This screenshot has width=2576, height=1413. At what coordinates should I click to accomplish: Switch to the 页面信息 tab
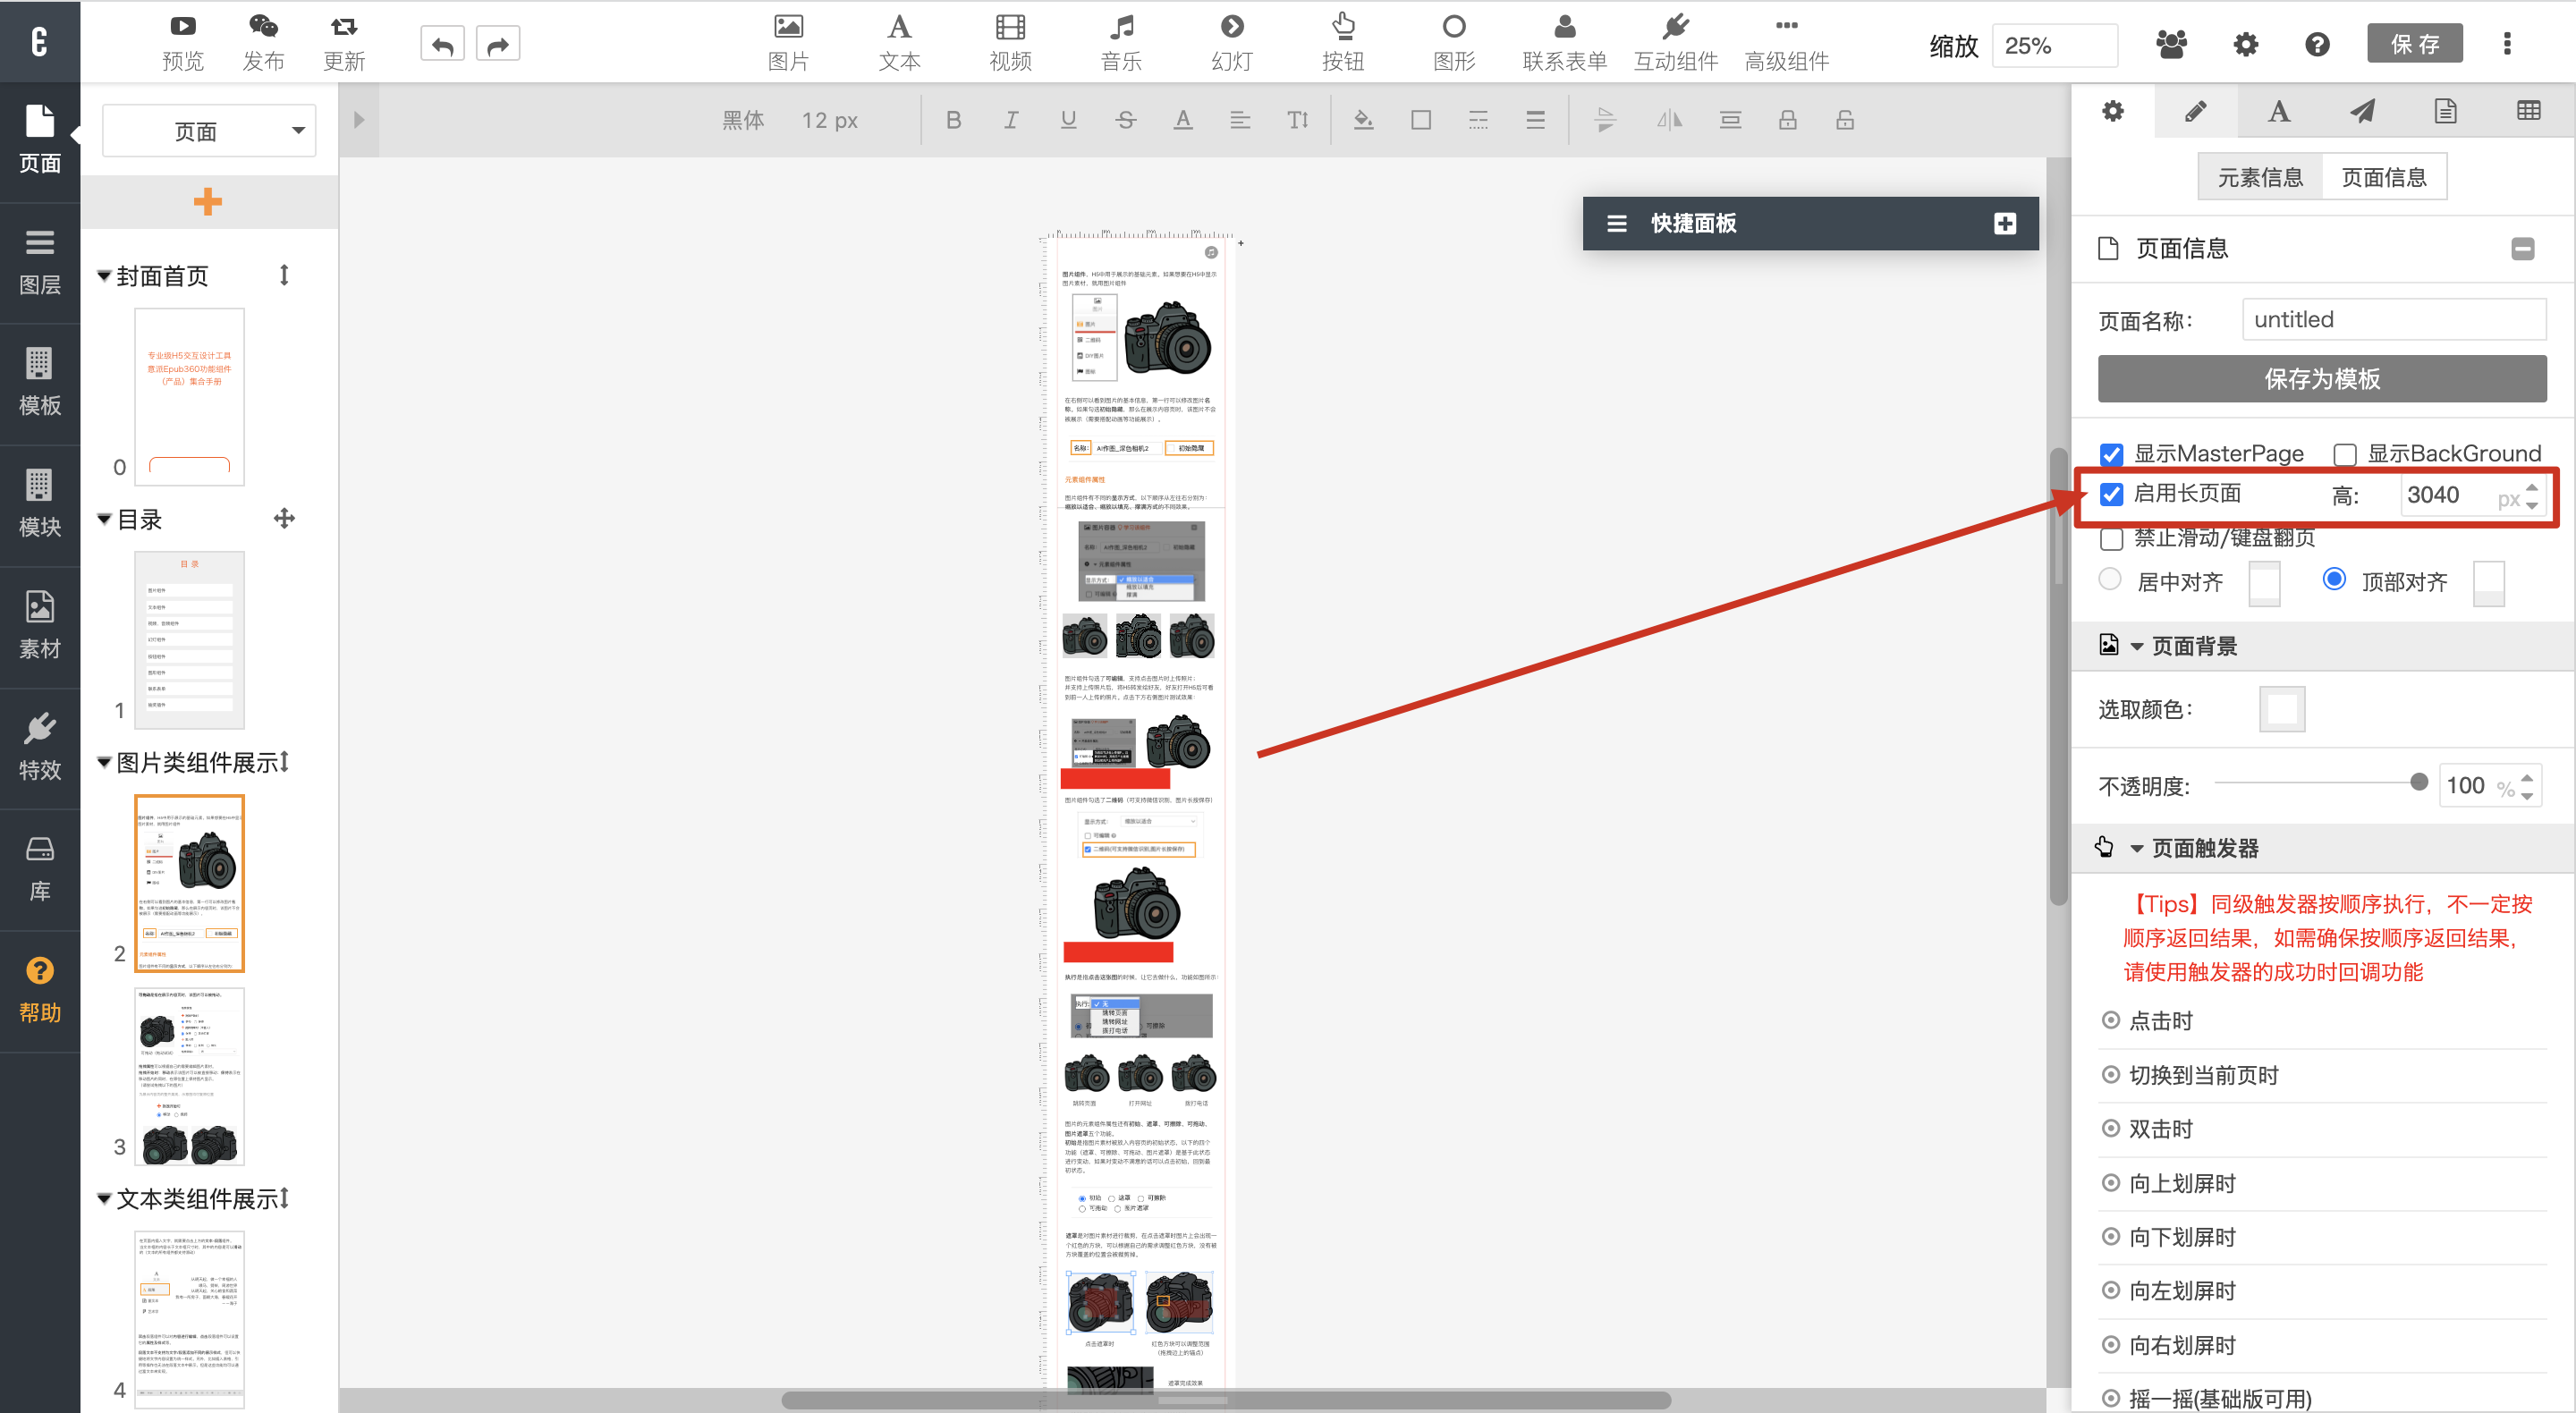(x=2383, y=178)
